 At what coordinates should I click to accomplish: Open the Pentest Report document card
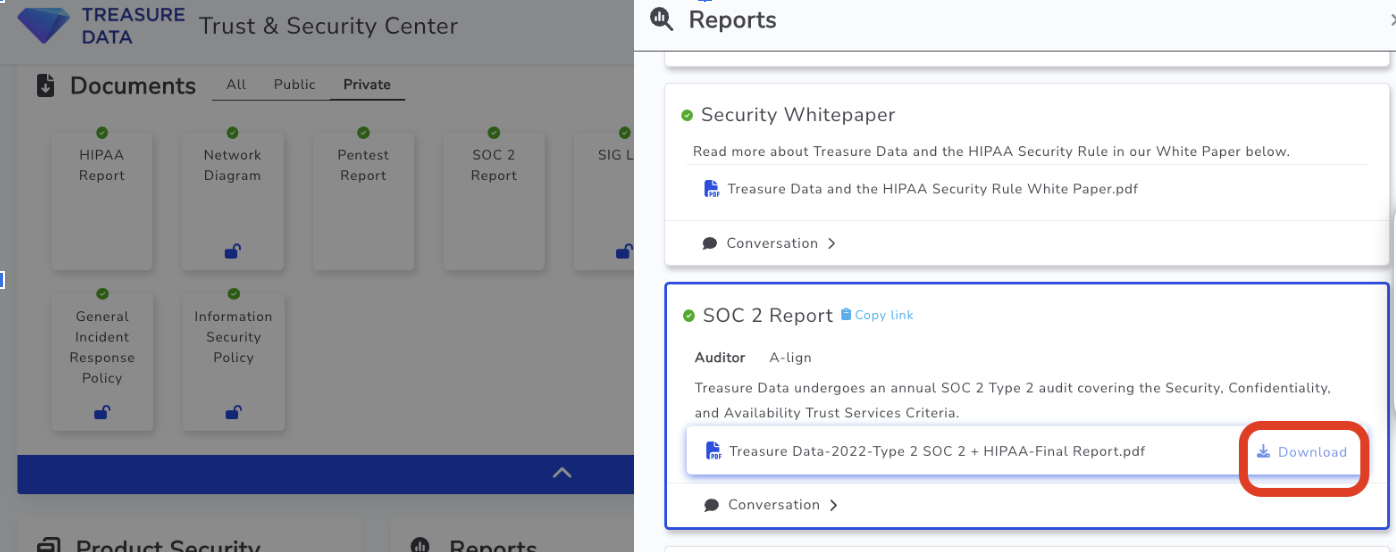click(x=363, y=200)
